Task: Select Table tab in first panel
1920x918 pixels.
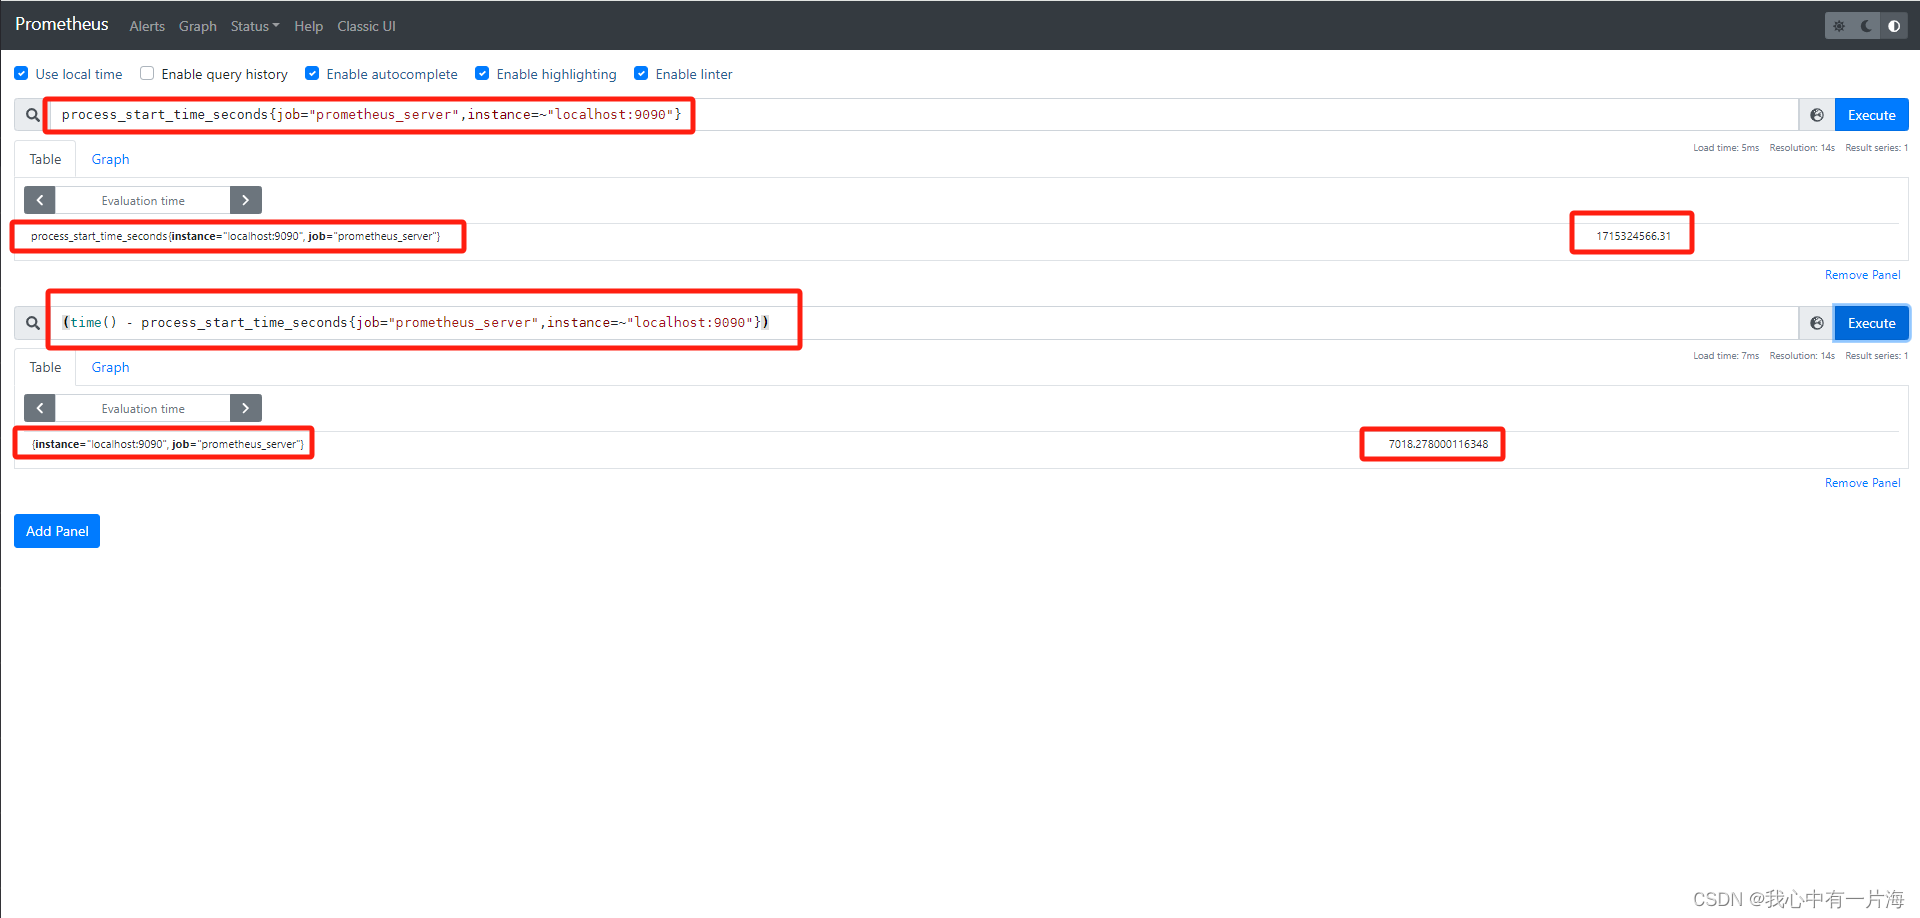Action: [45, 159]
